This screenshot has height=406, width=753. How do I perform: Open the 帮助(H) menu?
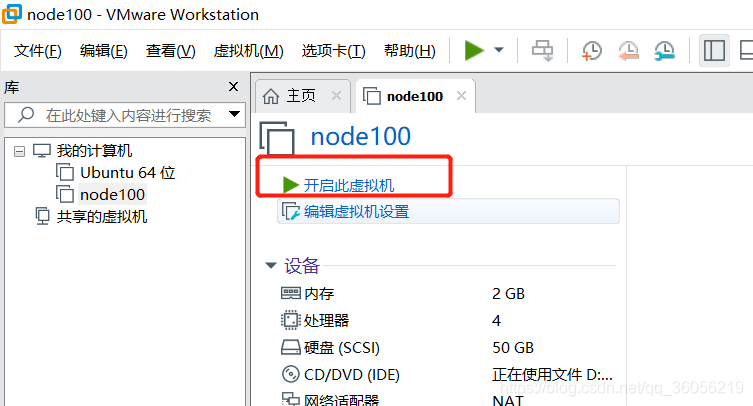(x=410, y=50)
